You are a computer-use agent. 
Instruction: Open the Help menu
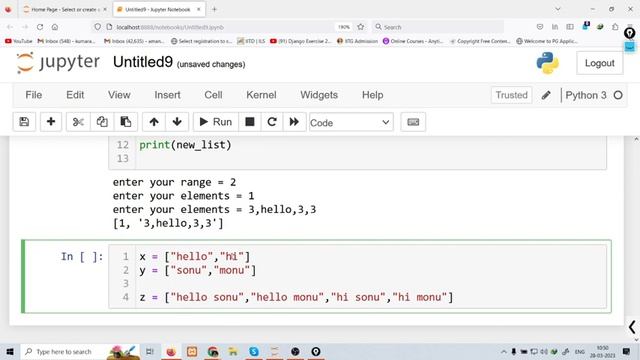(x=373, y=95)
